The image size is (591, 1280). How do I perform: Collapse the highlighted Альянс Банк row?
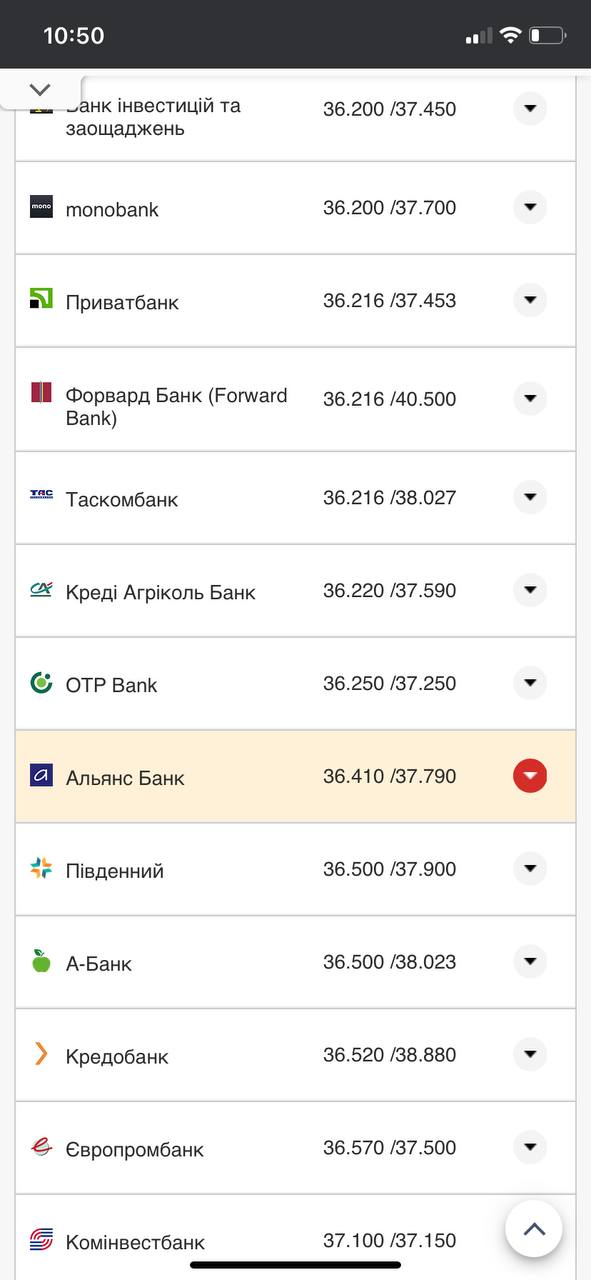(529, 775)
